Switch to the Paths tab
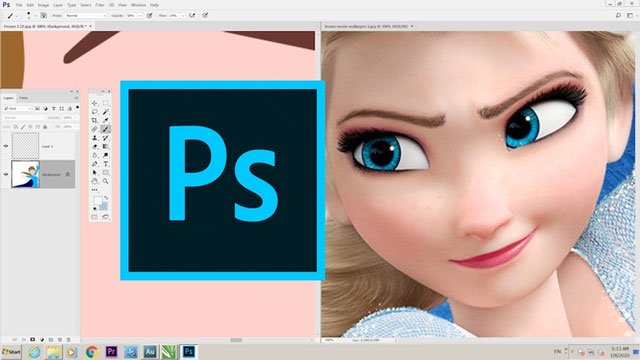 [24, 98]
